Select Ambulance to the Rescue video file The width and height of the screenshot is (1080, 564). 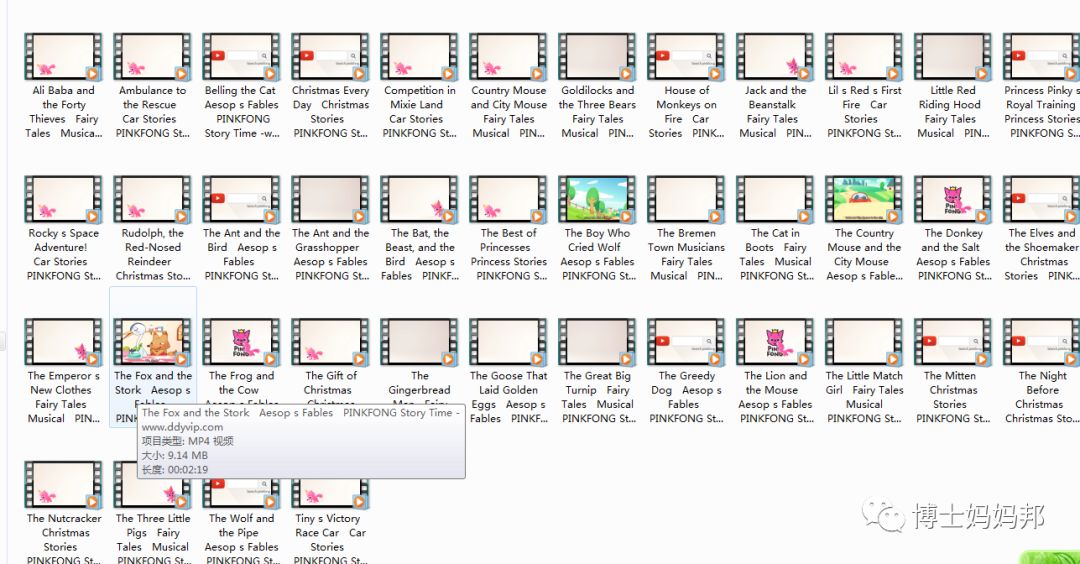pyautogui.click(x=152, y=56)
